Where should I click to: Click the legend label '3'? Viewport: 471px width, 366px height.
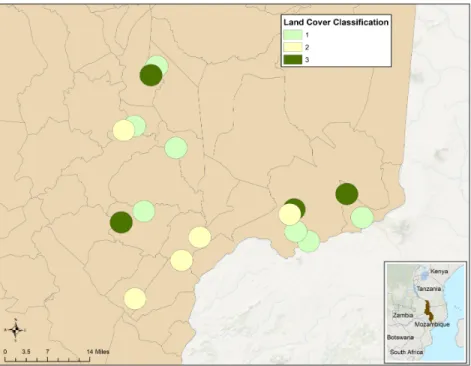click(x=307, y=60)
